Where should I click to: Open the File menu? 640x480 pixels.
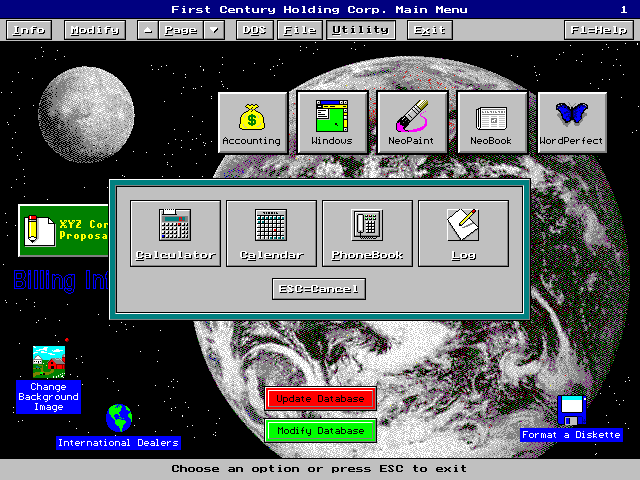point(298,30)
